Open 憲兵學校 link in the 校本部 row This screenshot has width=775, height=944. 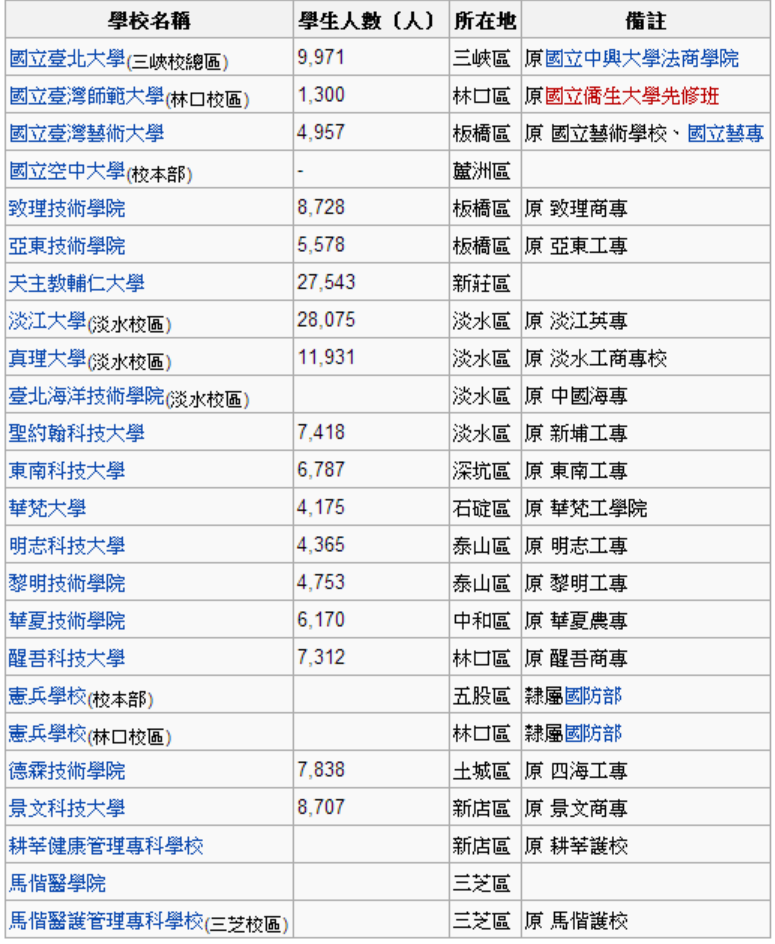48,695
